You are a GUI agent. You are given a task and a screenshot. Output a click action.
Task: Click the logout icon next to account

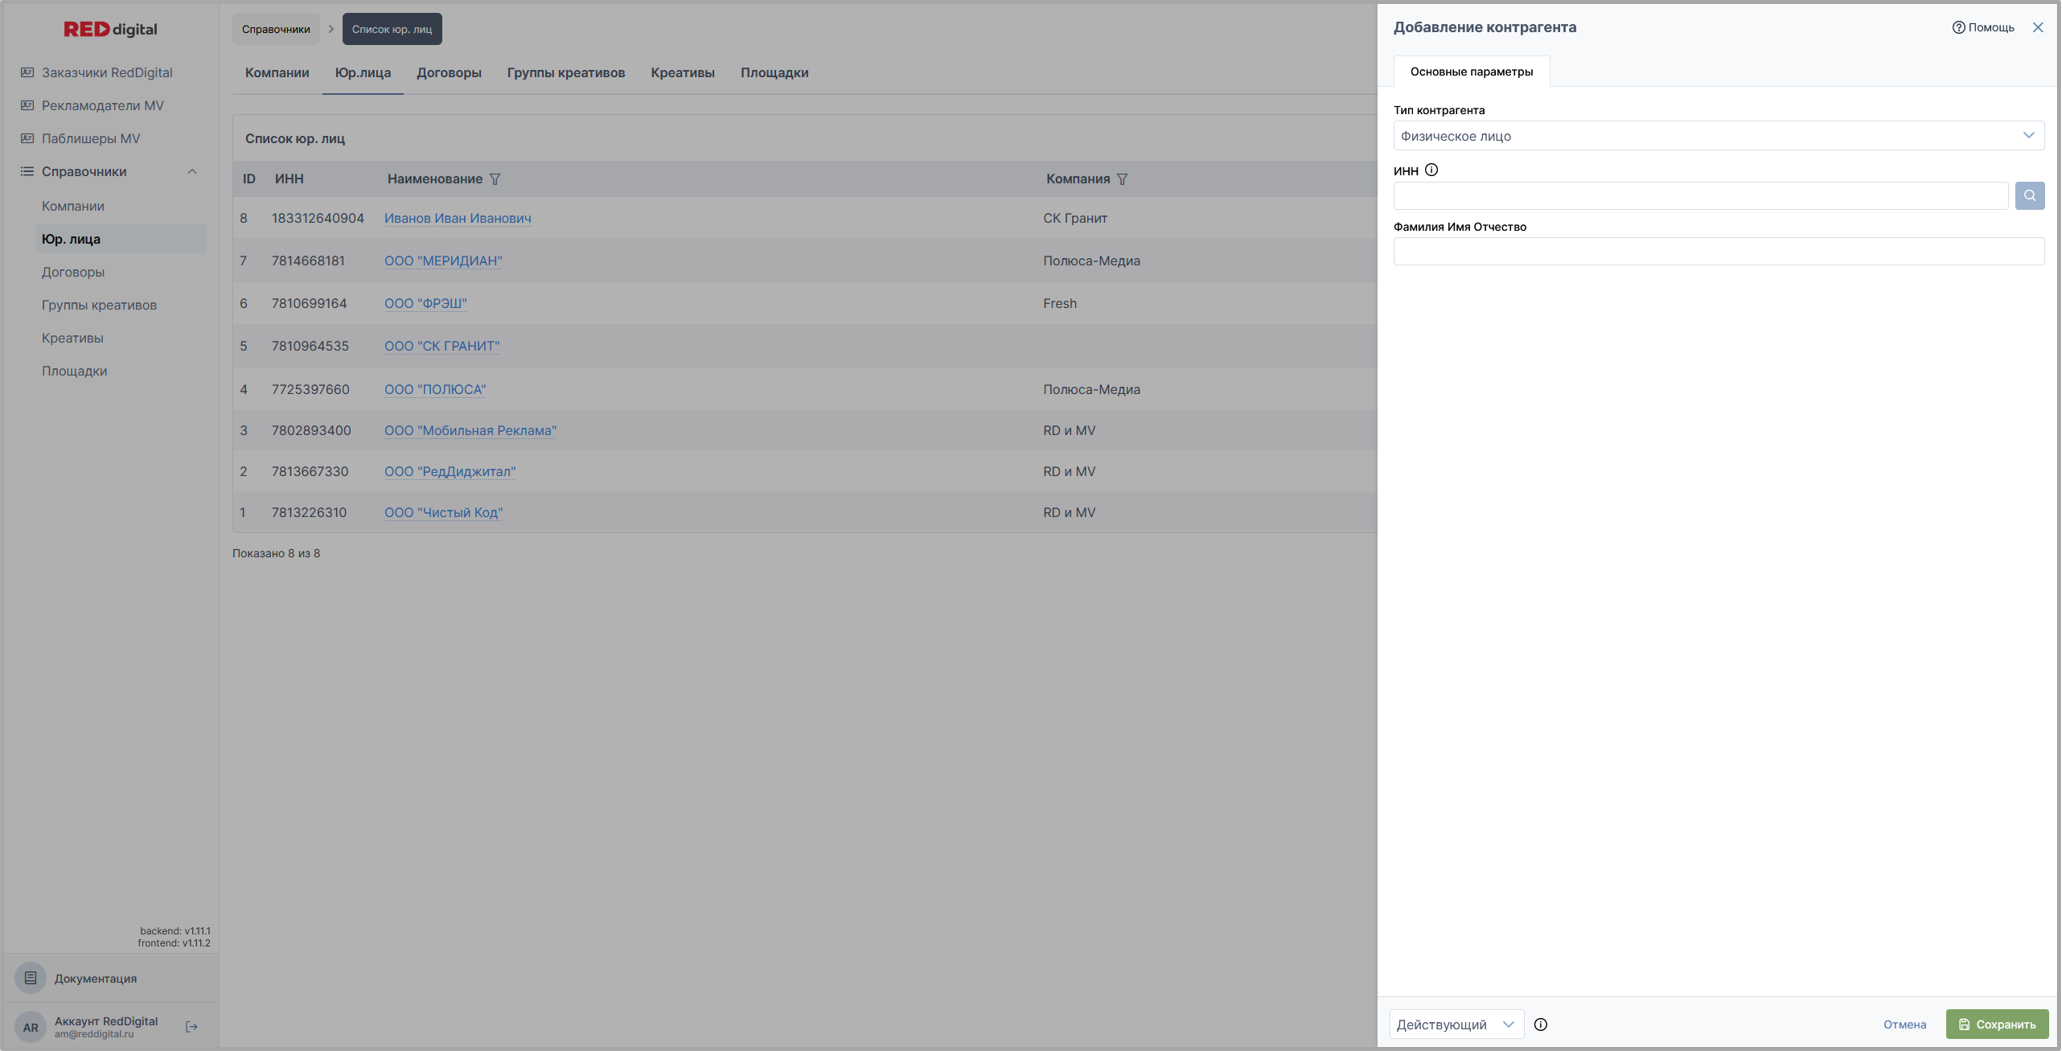click(192, 1026)
